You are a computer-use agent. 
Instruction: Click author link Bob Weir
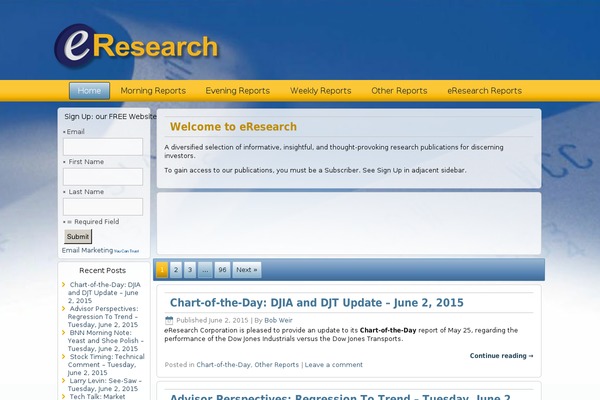pos(278,320)
